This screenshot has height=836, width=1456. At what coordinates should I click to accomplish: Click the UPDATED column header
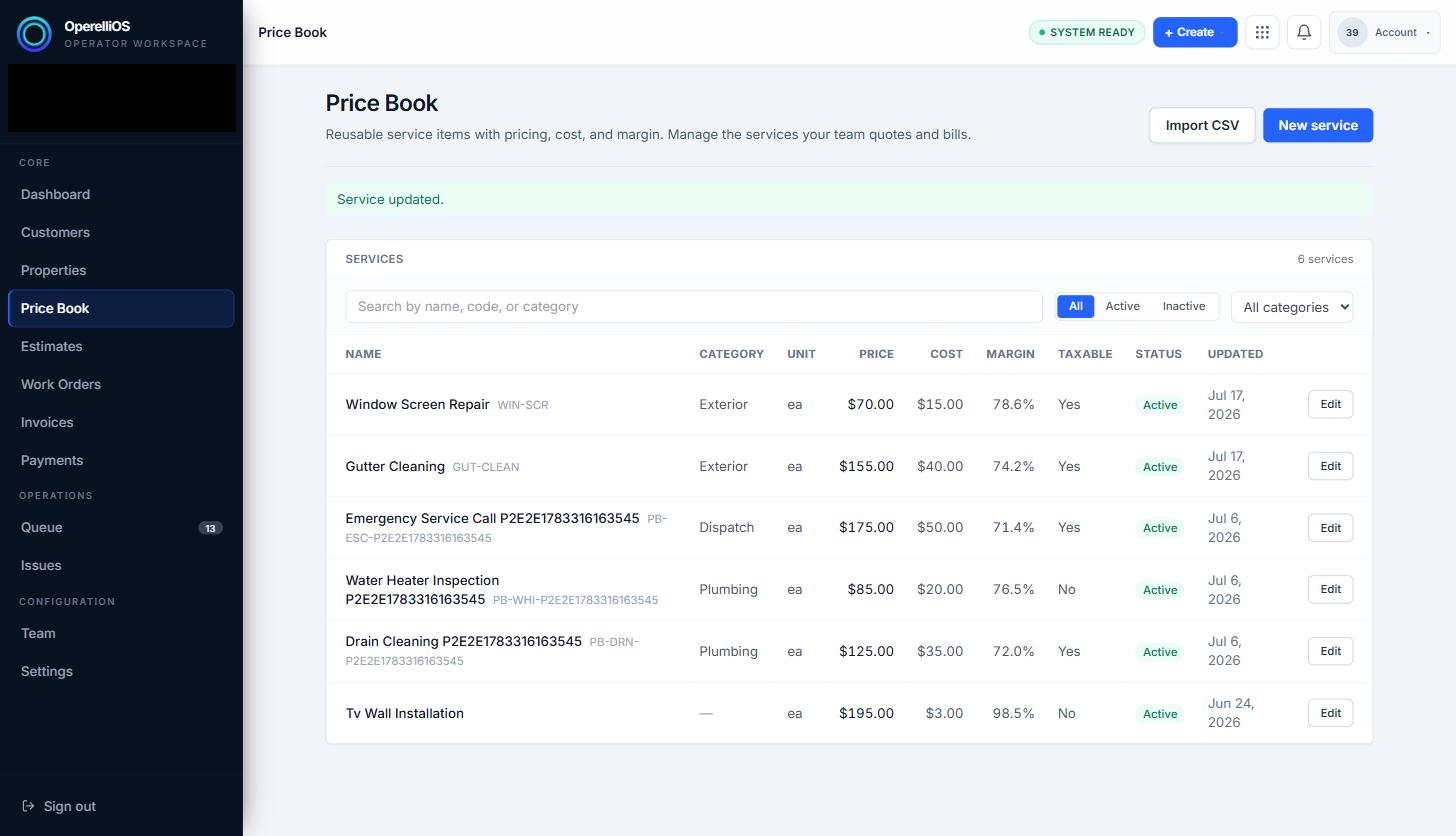1235,354
